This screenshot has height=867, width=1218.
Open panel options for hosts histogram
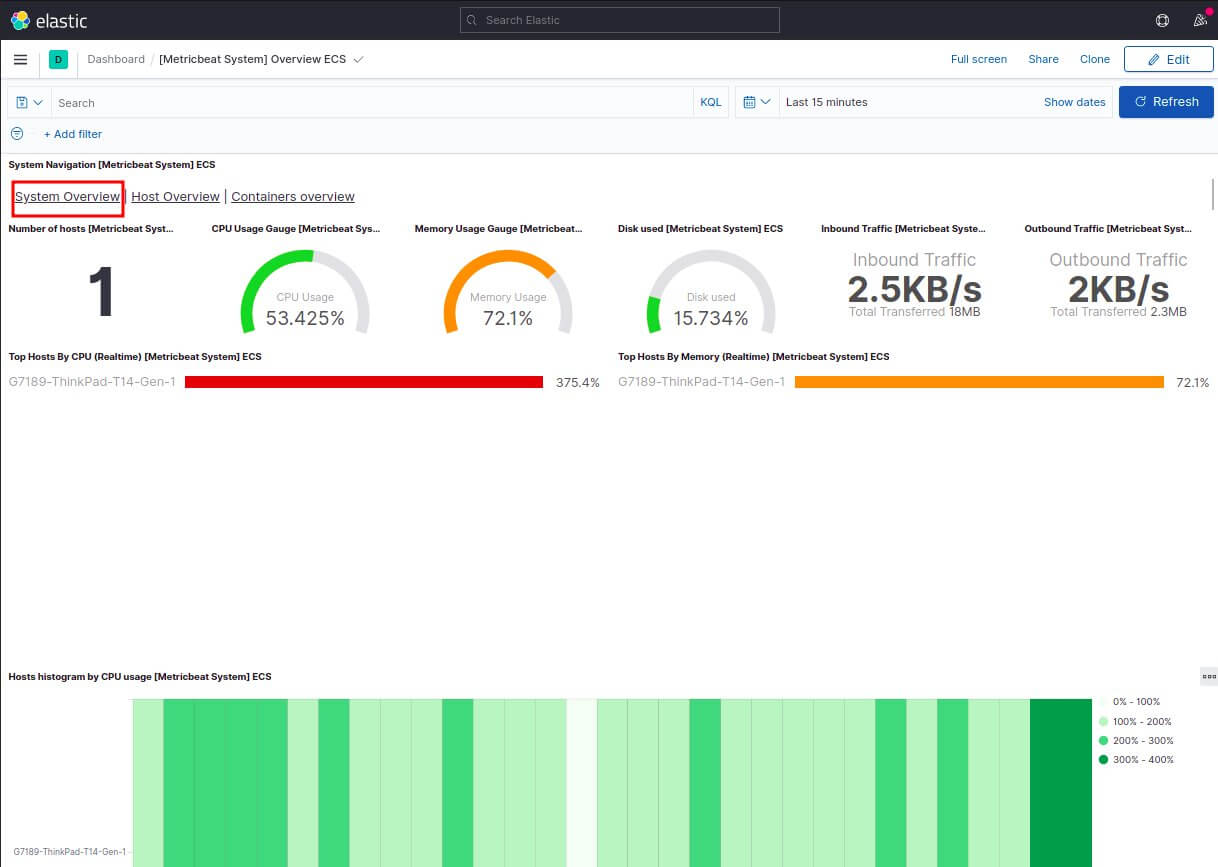(x=1208, y=677)
